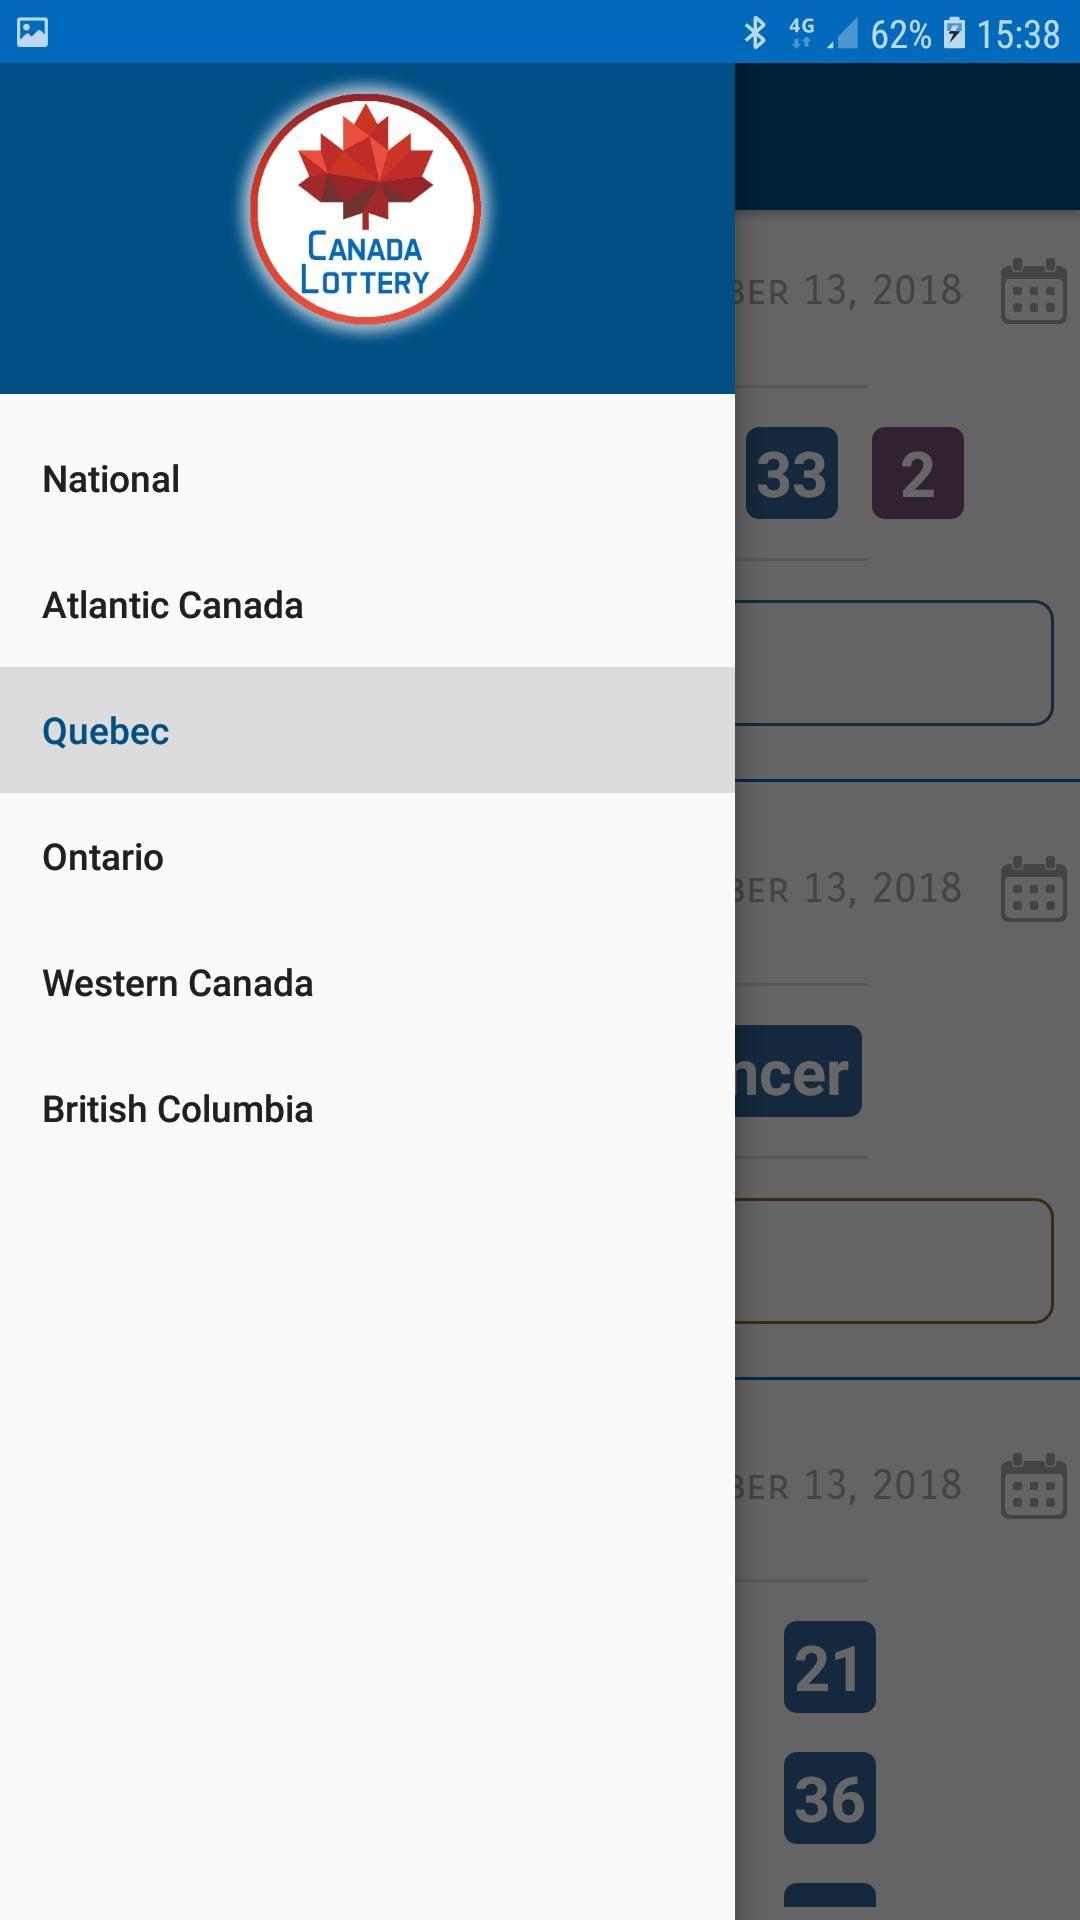
Task: Tap the purple bonus ball number 2
Action: tap(918, 473)
